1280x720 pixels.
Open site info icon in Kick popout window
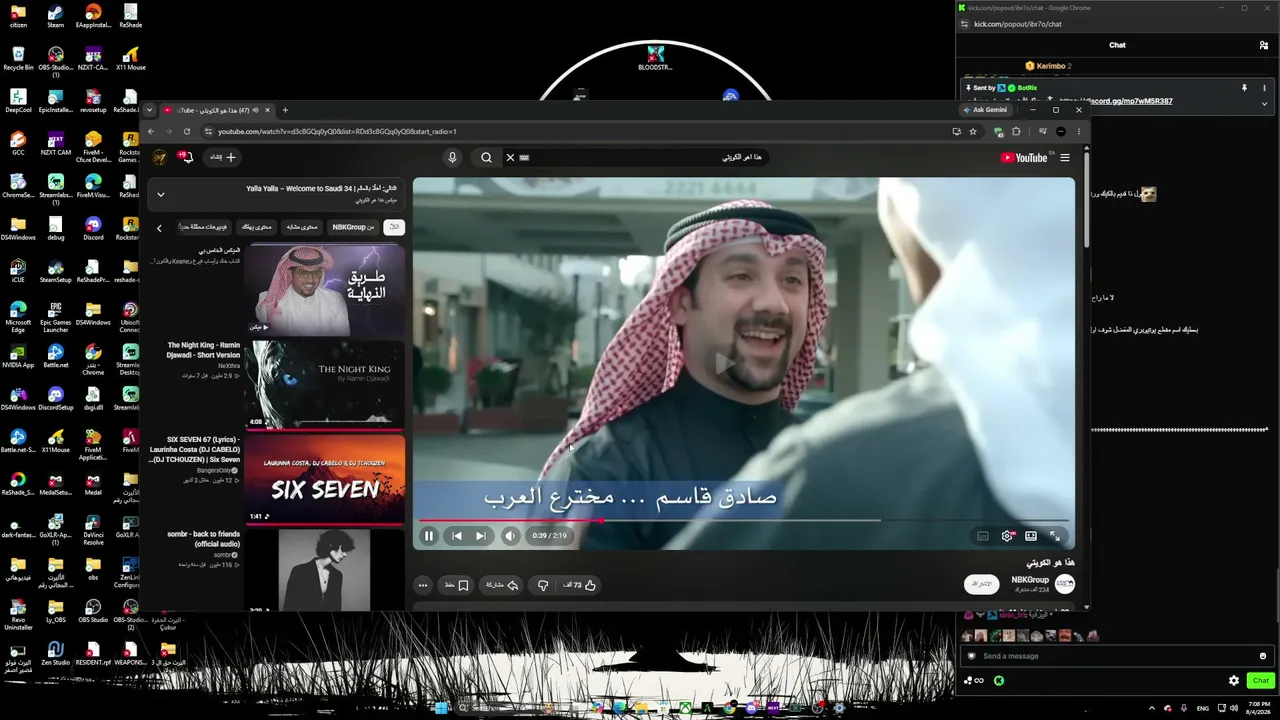[x=966, y=24]
